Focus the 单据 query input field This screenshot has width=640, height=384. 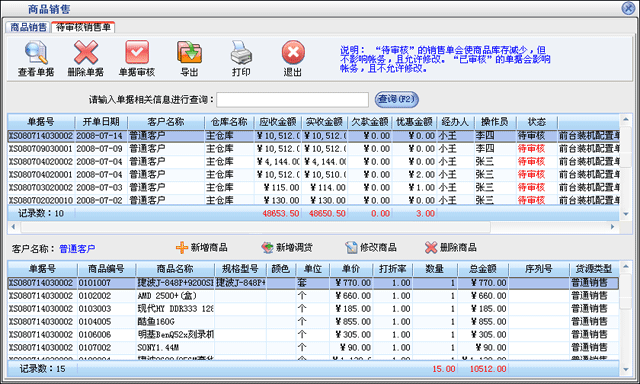click(x=292, y=100)
